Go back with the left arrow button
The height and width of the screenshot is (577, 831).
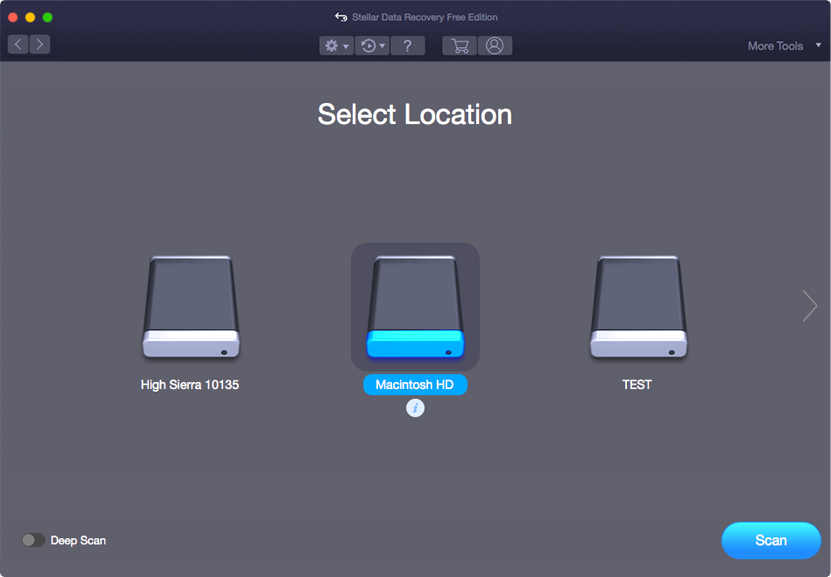click(18, 44)
